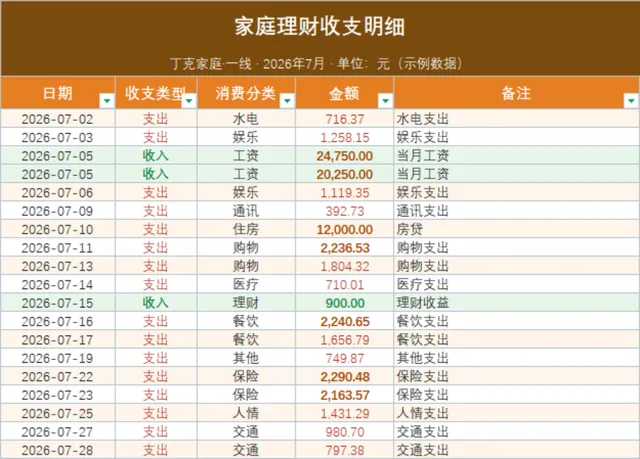640x459 pixels.
Task: Select the 医疗支出 remark cell
Action: [x=516, y=284]
